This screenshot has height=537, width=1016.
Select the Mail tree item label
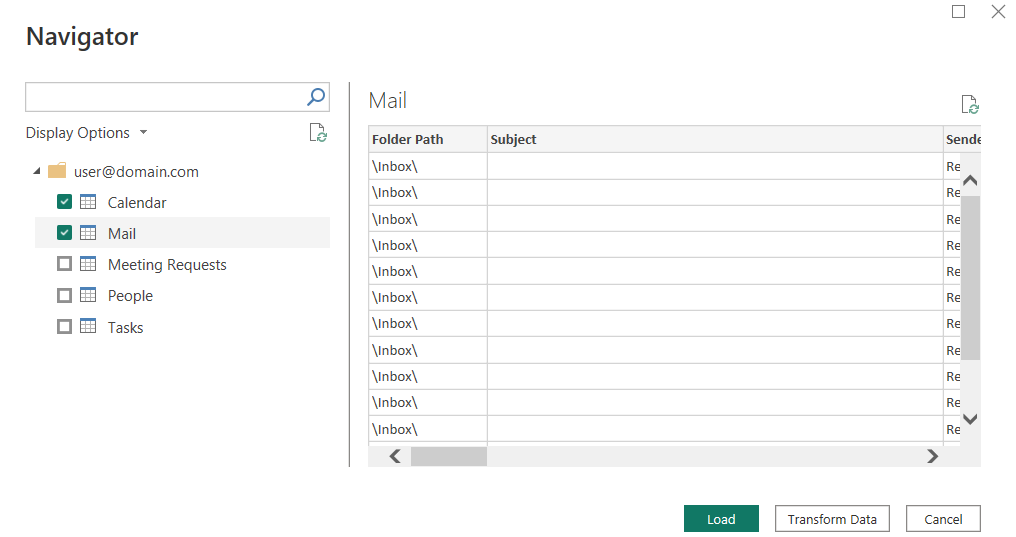(x=122, y=234)
